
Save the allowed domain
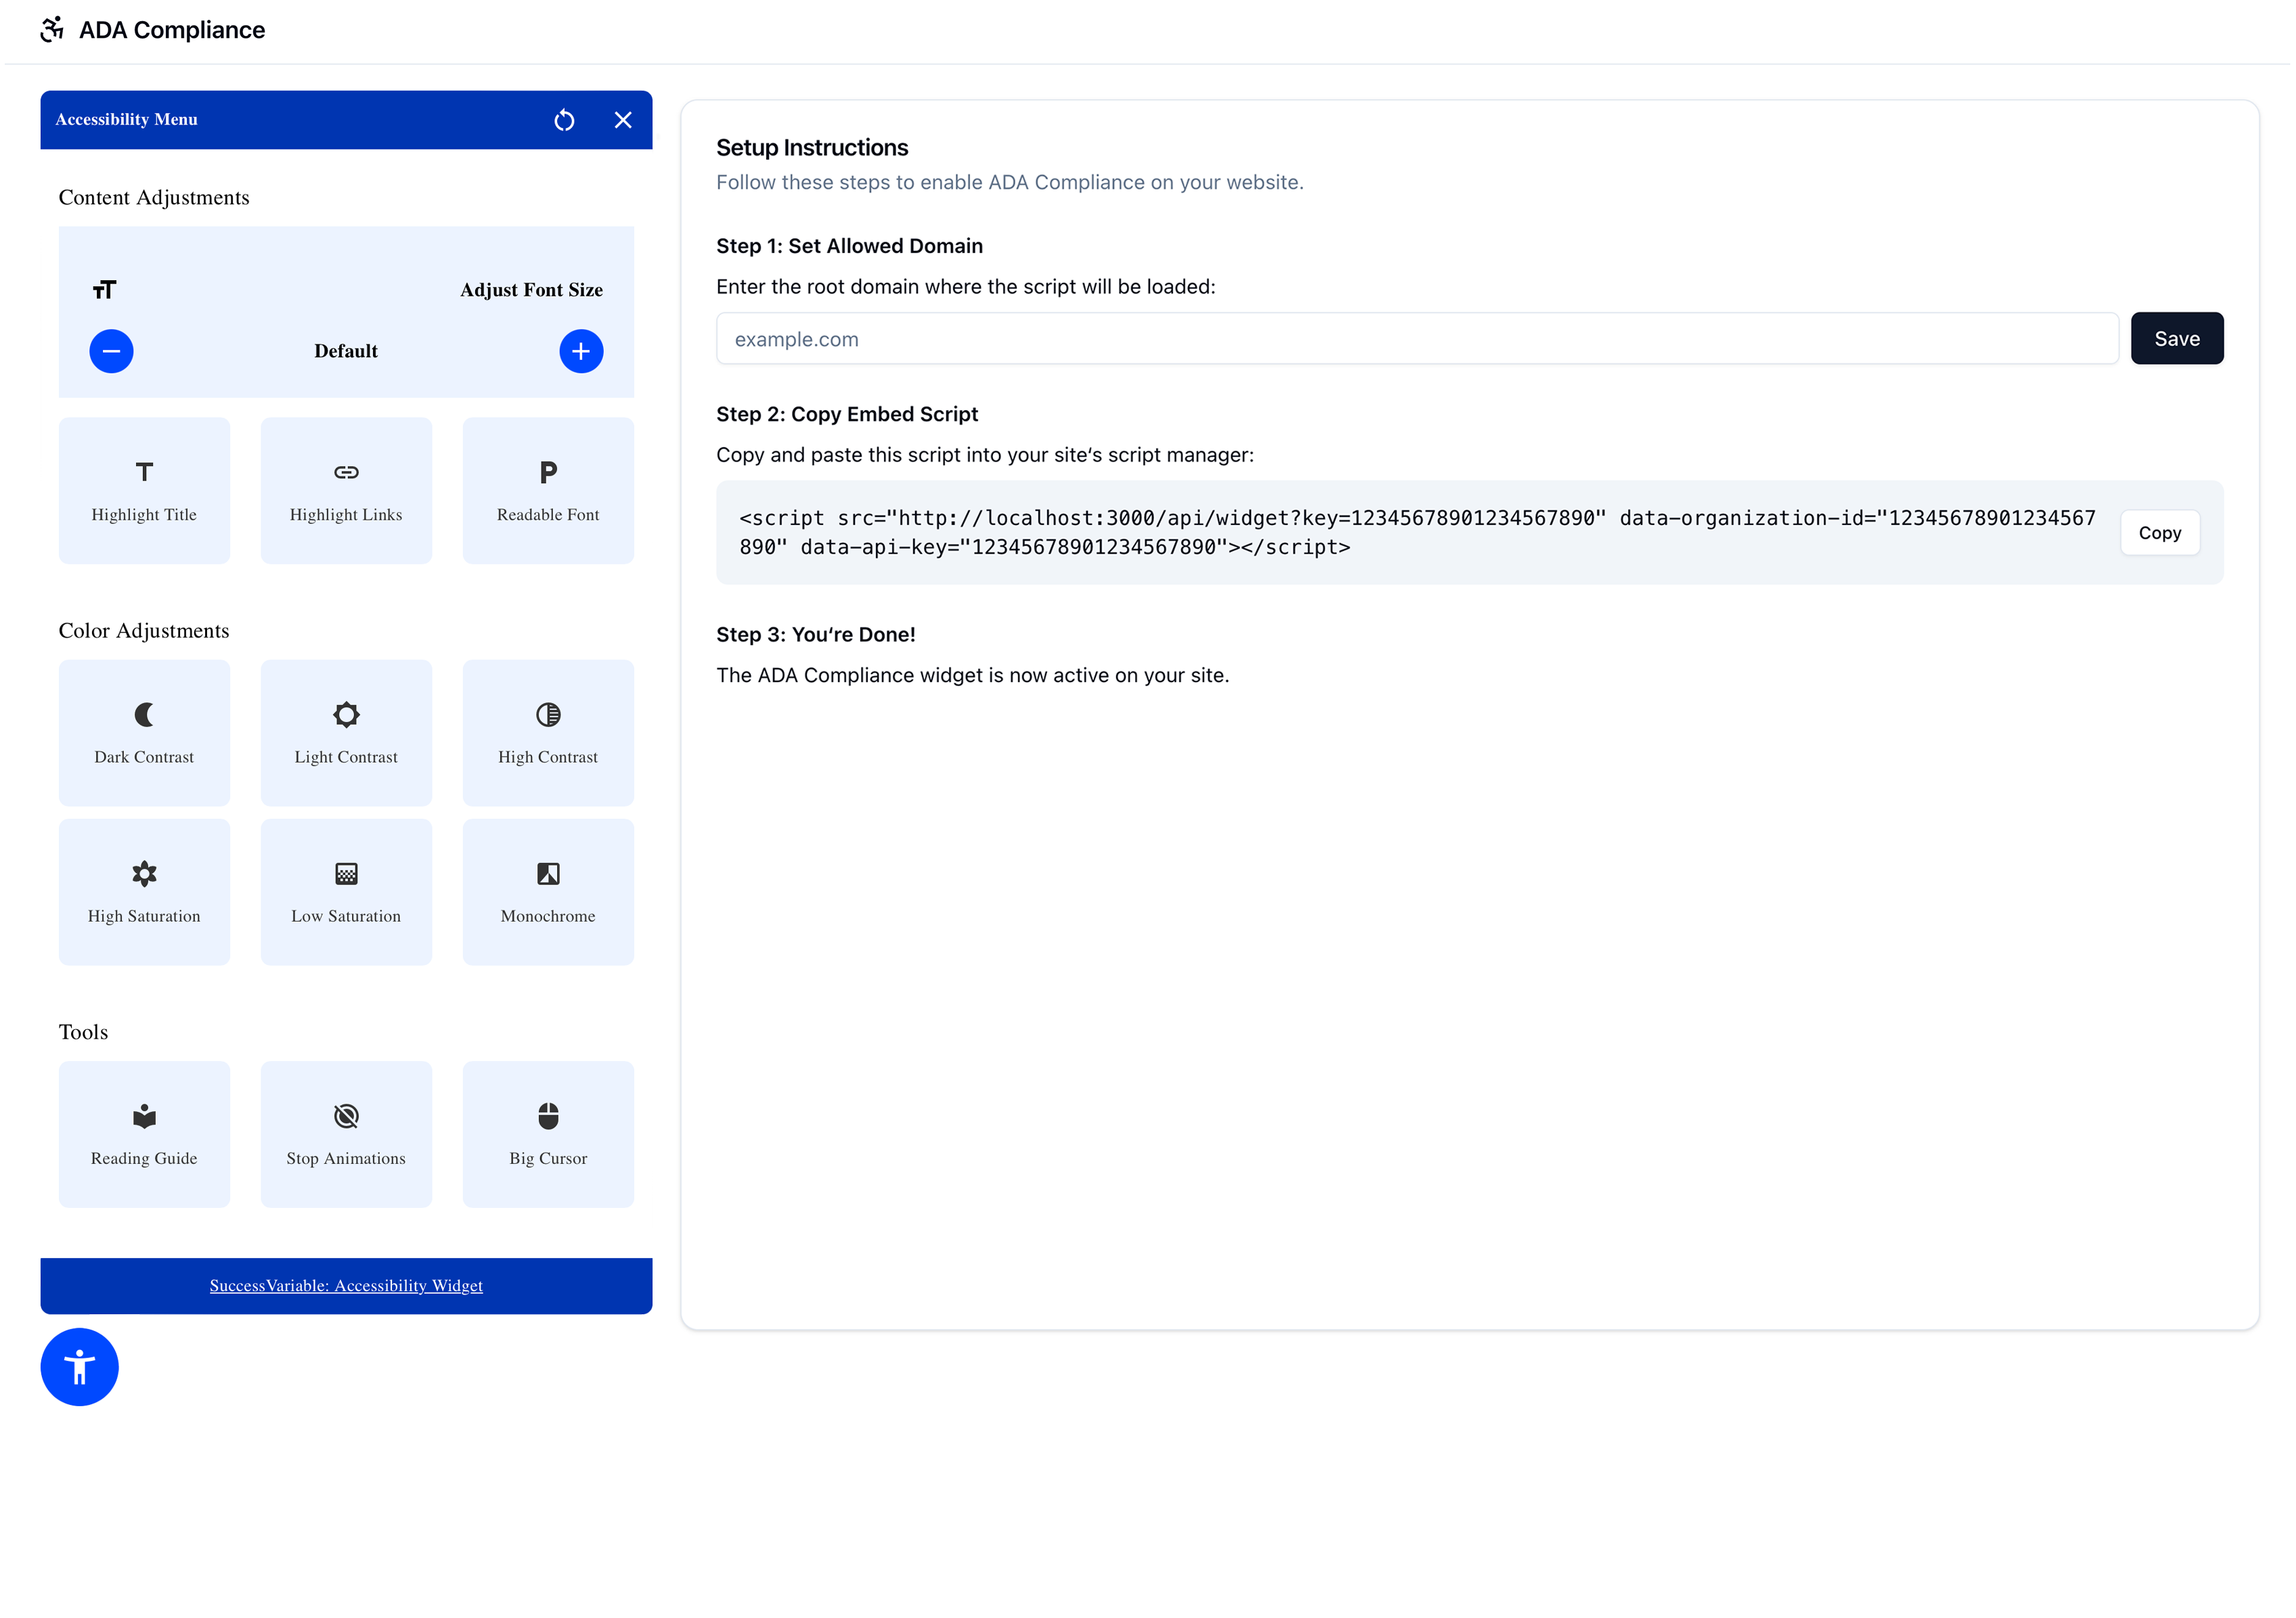tap(2176, 338)
